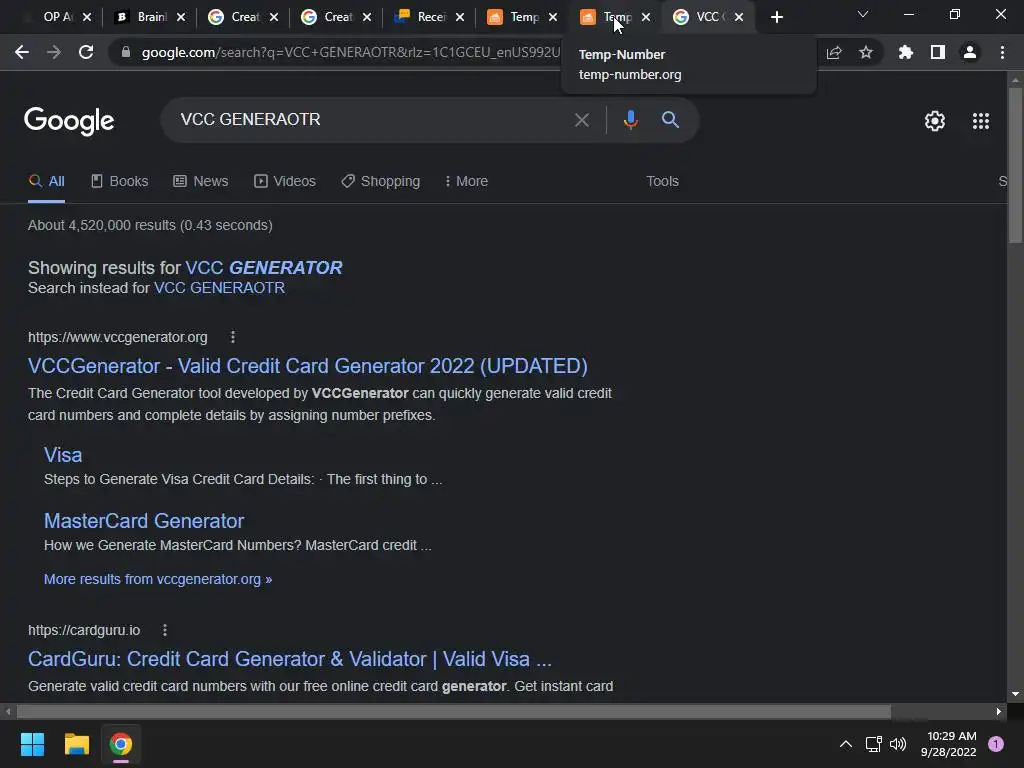1024x768 pixels.
Task: Click horizontal scrollbar right arrow
Action: [x=999, y=711]
